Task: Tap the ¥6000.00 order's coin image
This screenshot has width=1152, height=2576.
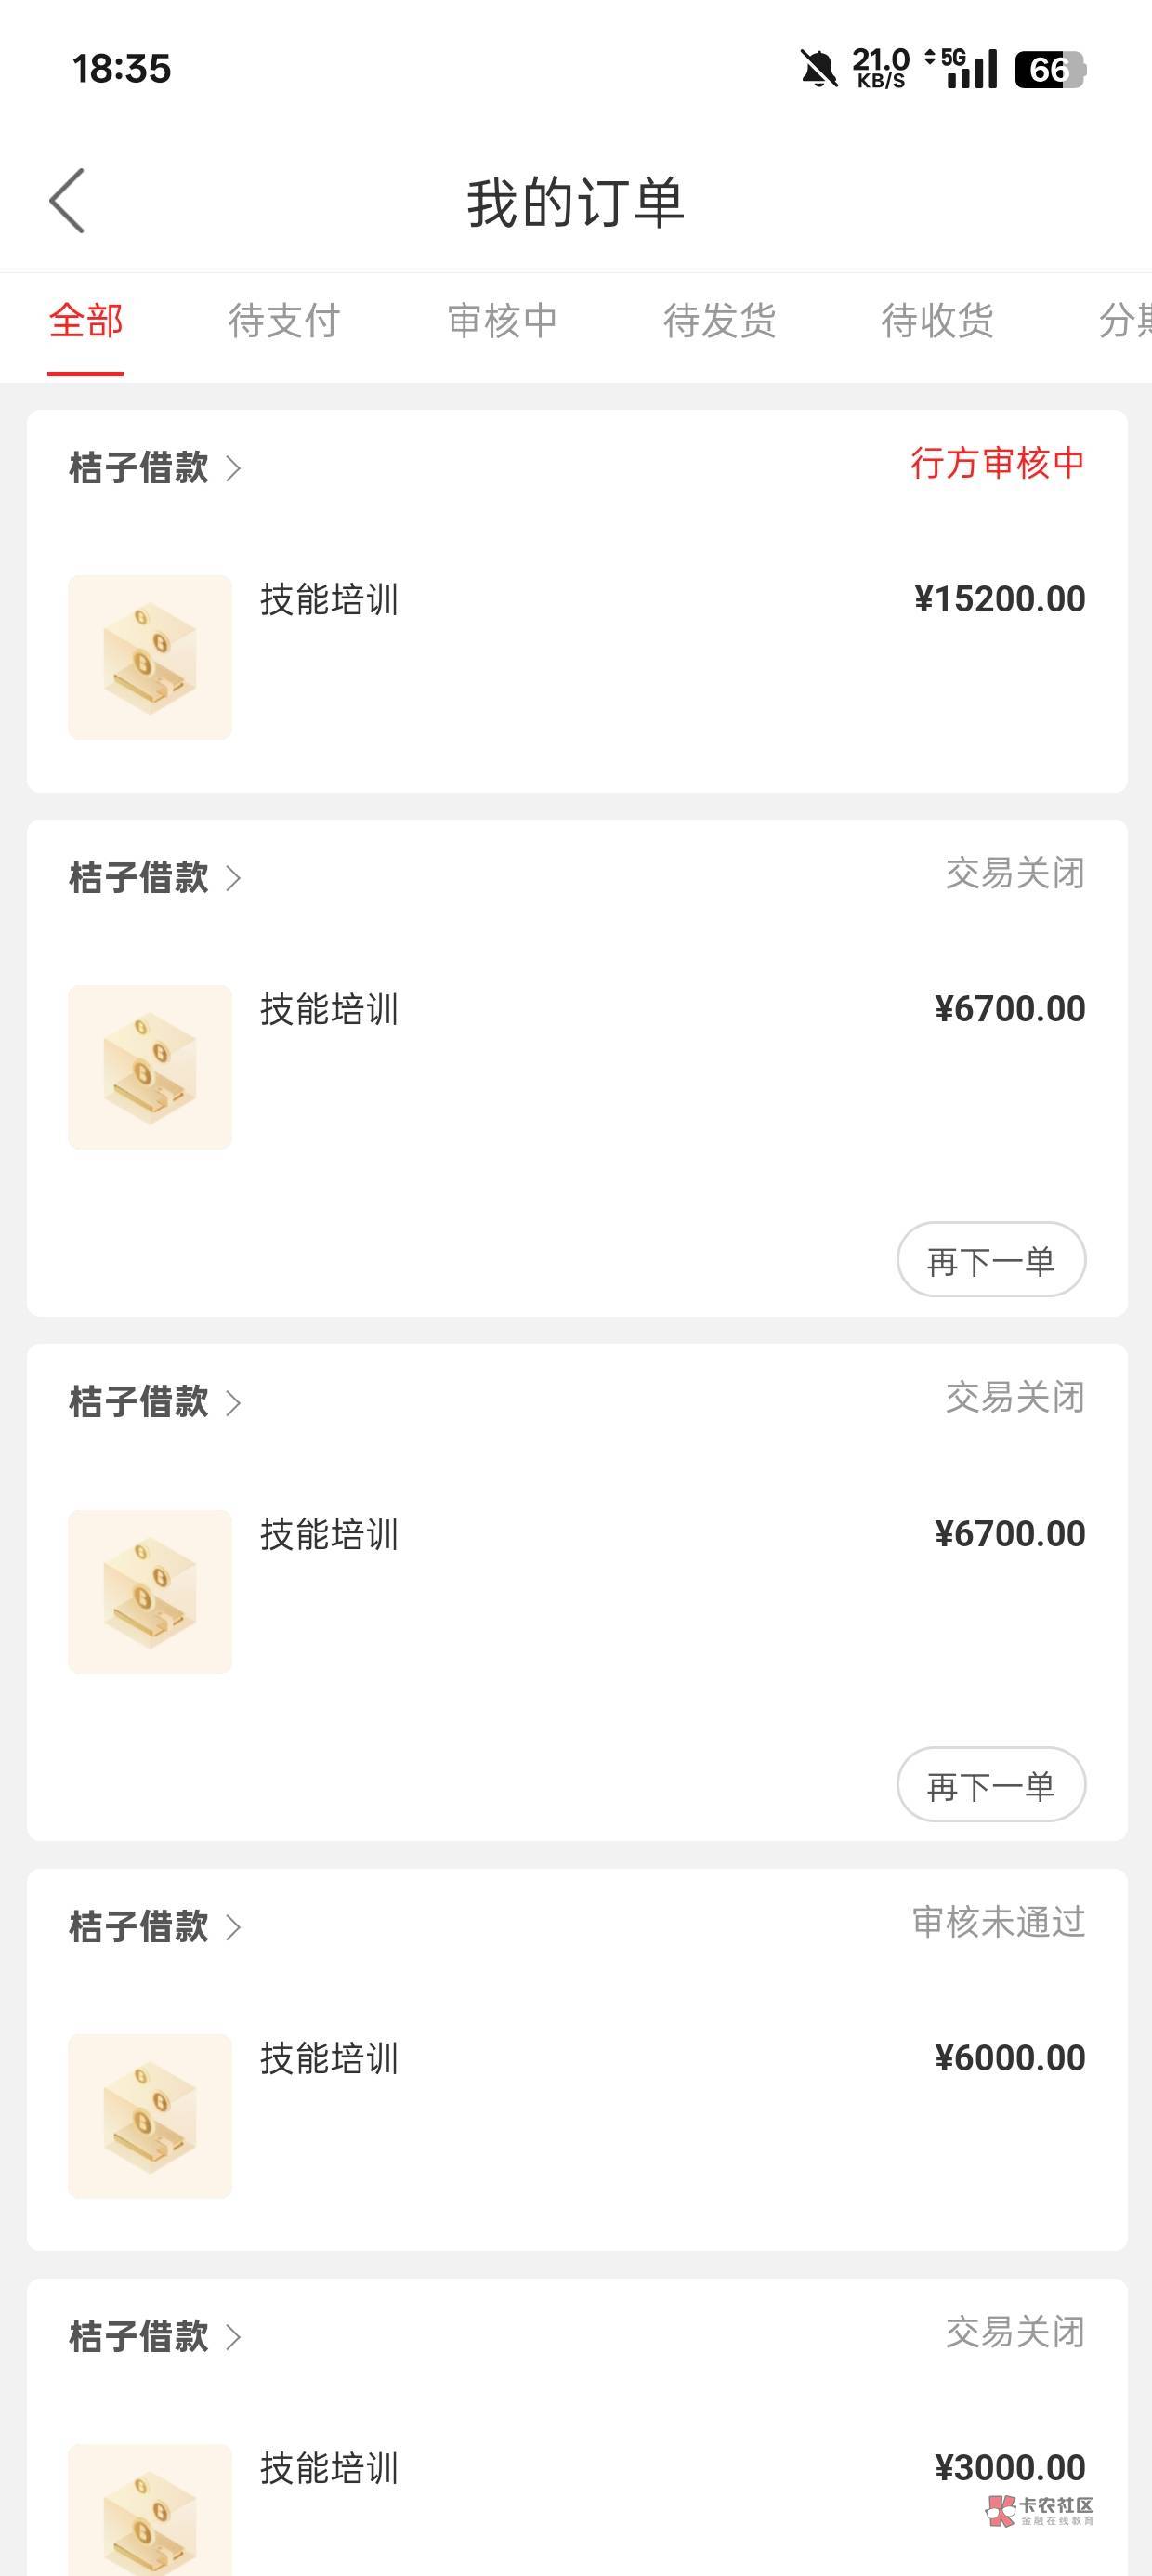Action: [150, 2116]
